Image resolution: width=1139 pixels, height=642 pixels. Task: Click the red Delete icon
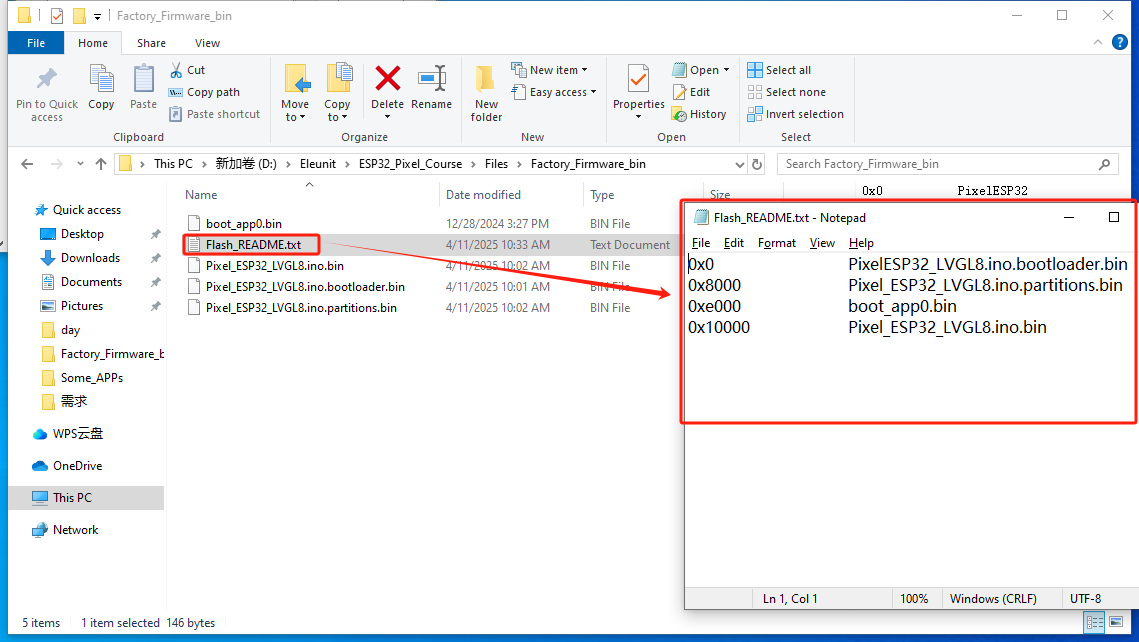point(387,78)
